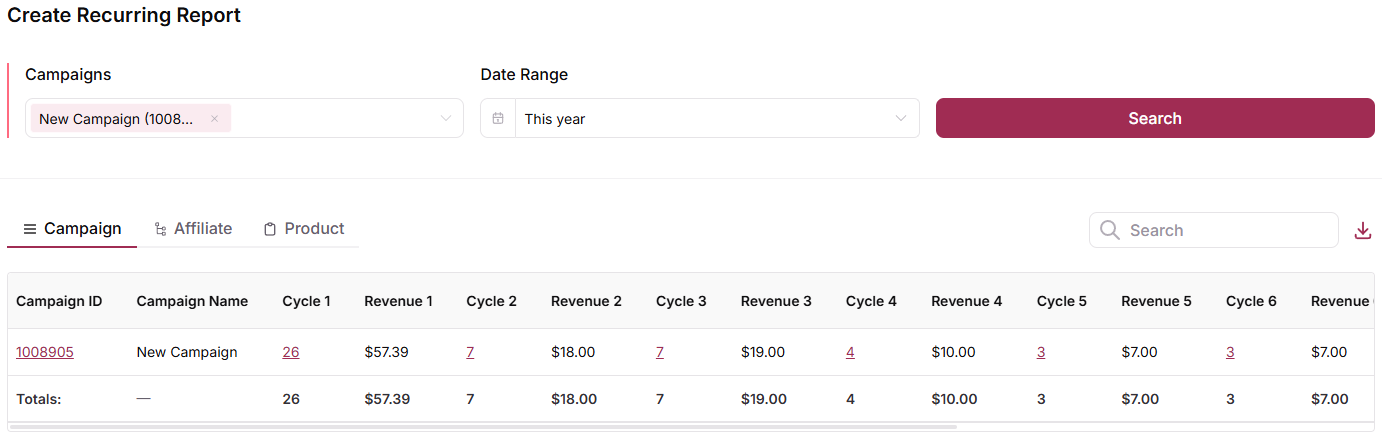Click the Cycle 5 column header
Viewport: 1382px width, 435px height.
coord(1062,301)
